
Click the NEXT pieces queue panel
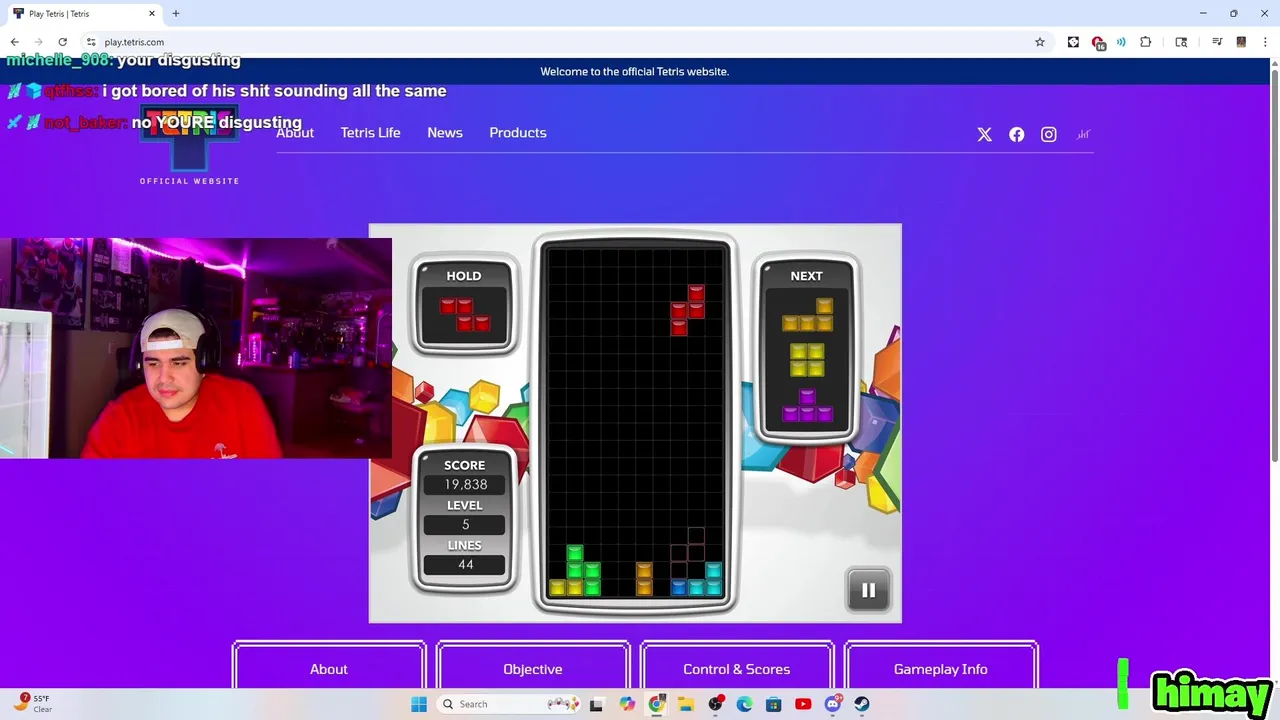pyautogui.click(x=807, y=350)
